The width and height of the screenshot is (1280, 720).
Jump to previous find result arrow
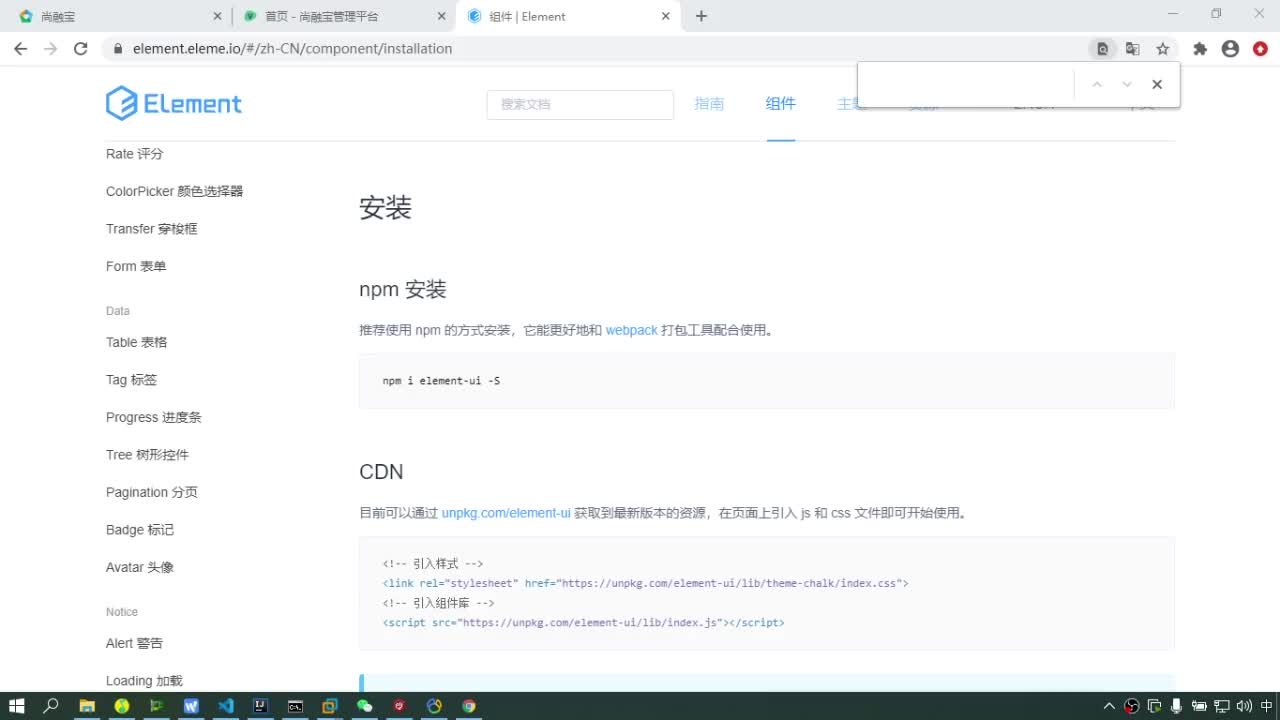pos(1097,85)
